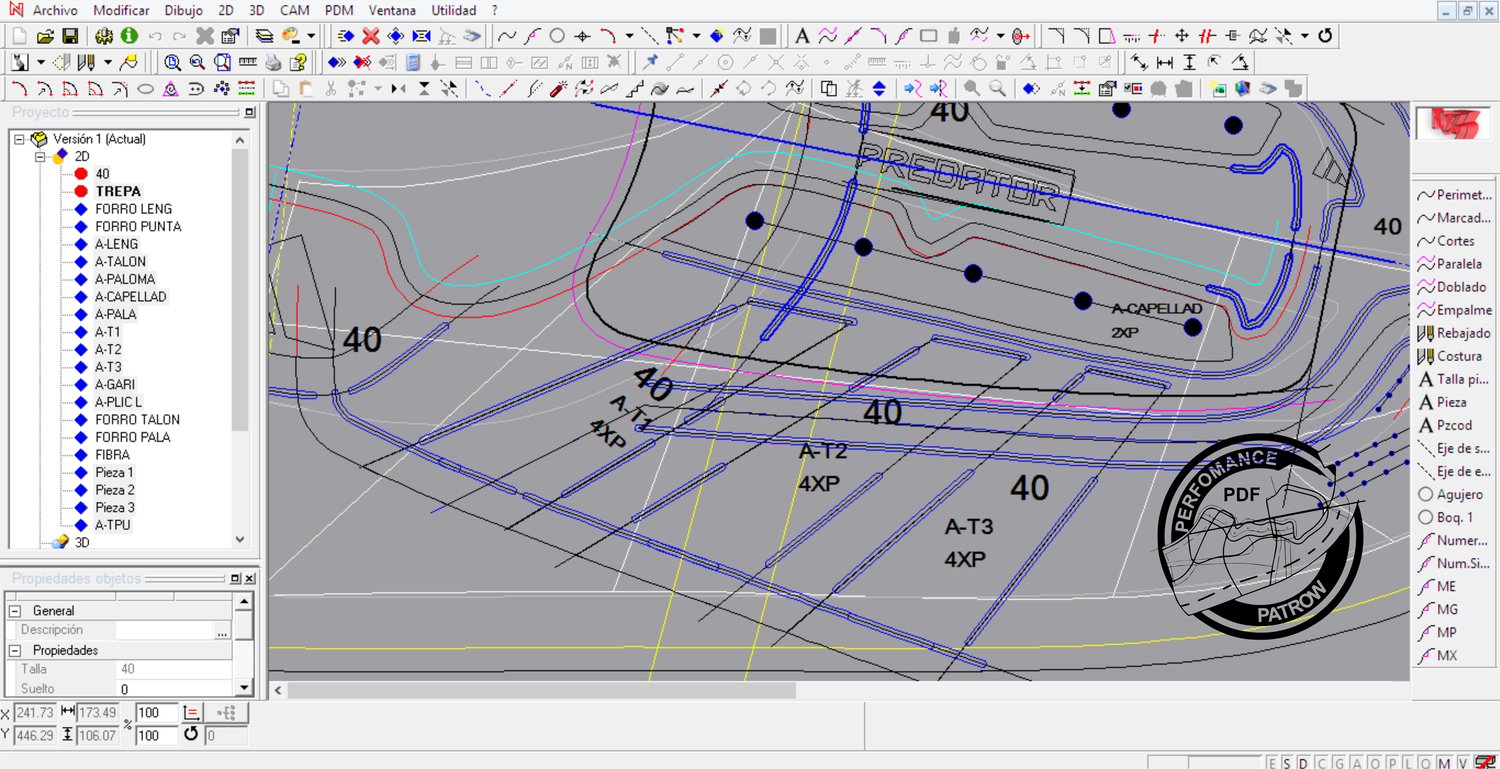Select the A-CAPELLAD piece in tree
This screenshot has width=1500, height=769.
click(x=130, y=297)
